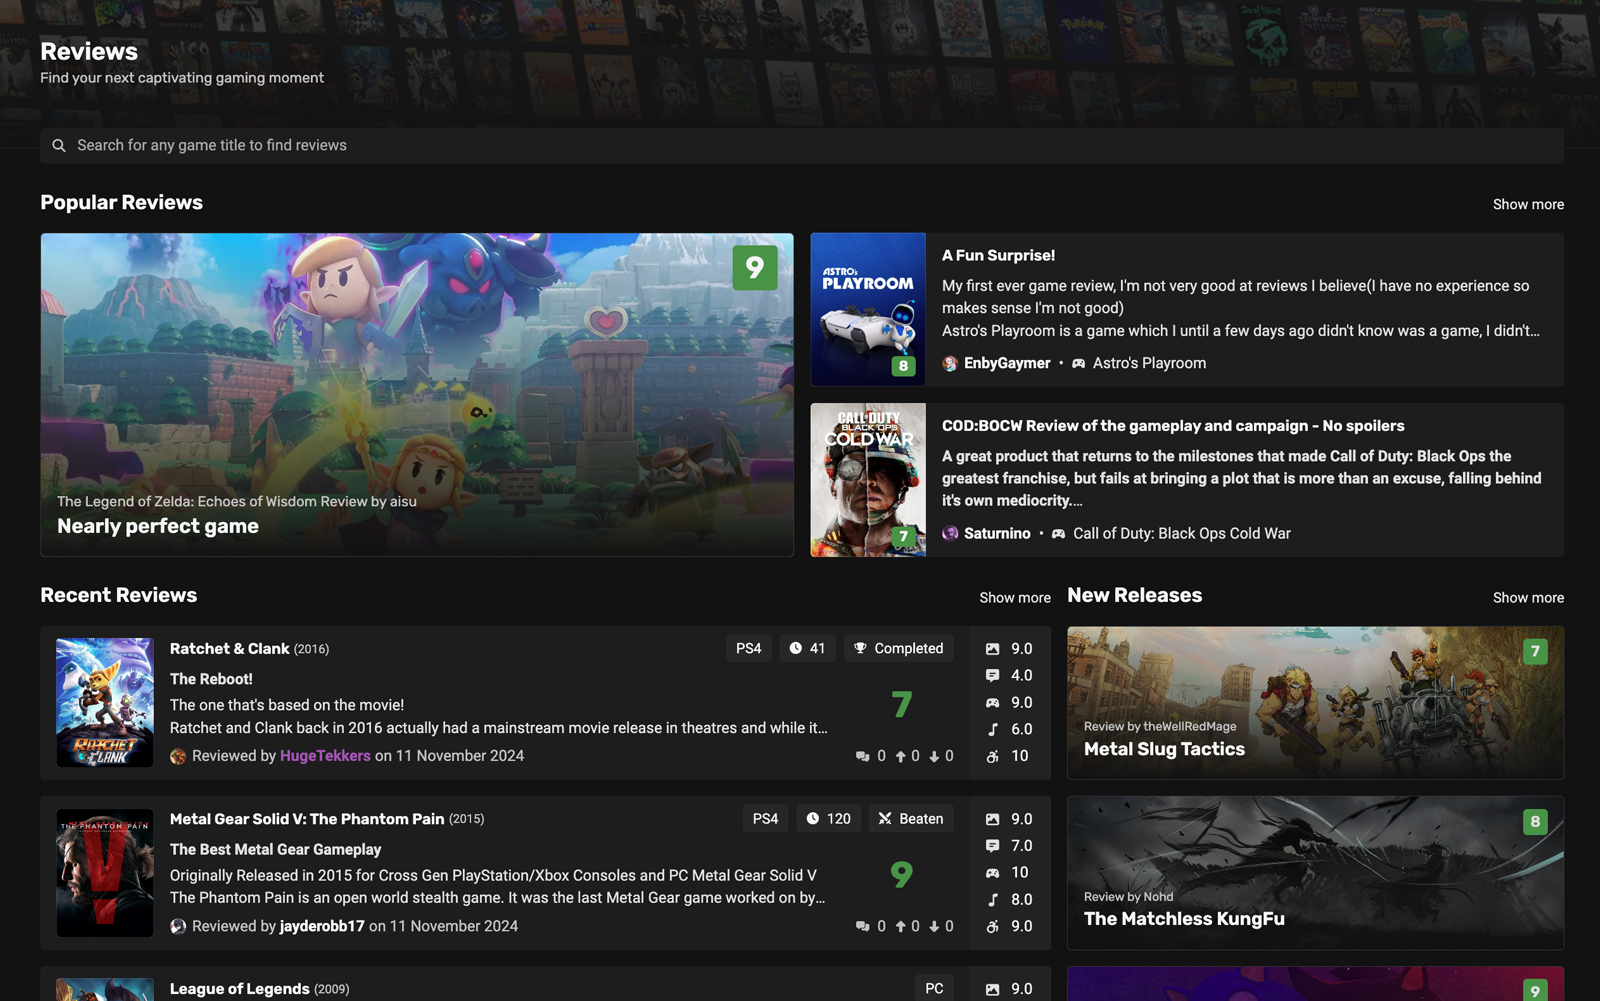Open HugeTekkers reviewer profile link
1600x1001 pixels.
click(x=325, y=756)
